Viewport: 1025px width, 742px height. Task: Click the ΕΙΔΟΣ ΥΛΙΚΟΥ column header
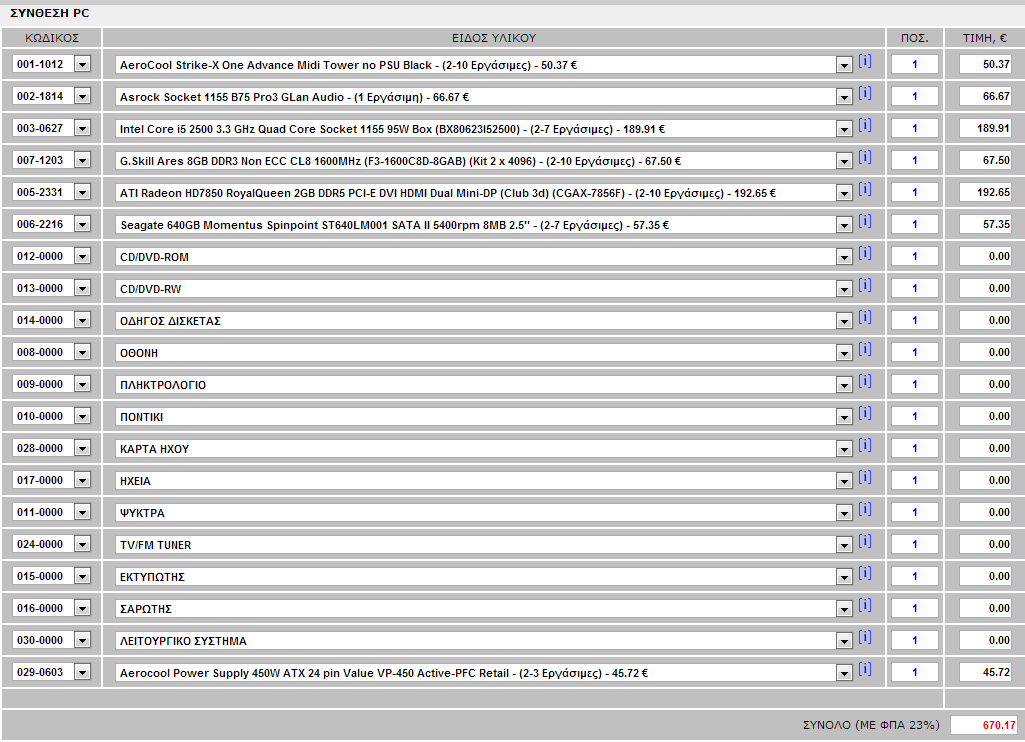[x=494, y=38]
